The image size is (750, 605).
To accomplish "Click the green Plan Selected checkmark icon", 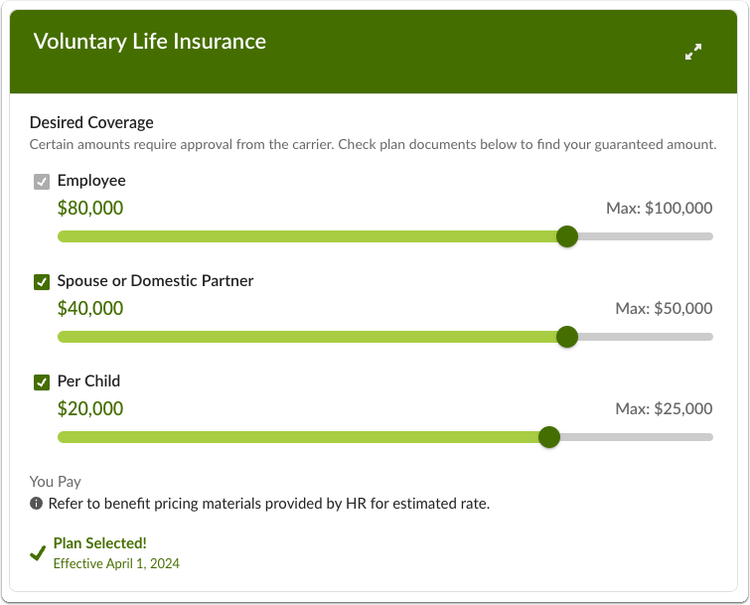I will tap(38, 553).
